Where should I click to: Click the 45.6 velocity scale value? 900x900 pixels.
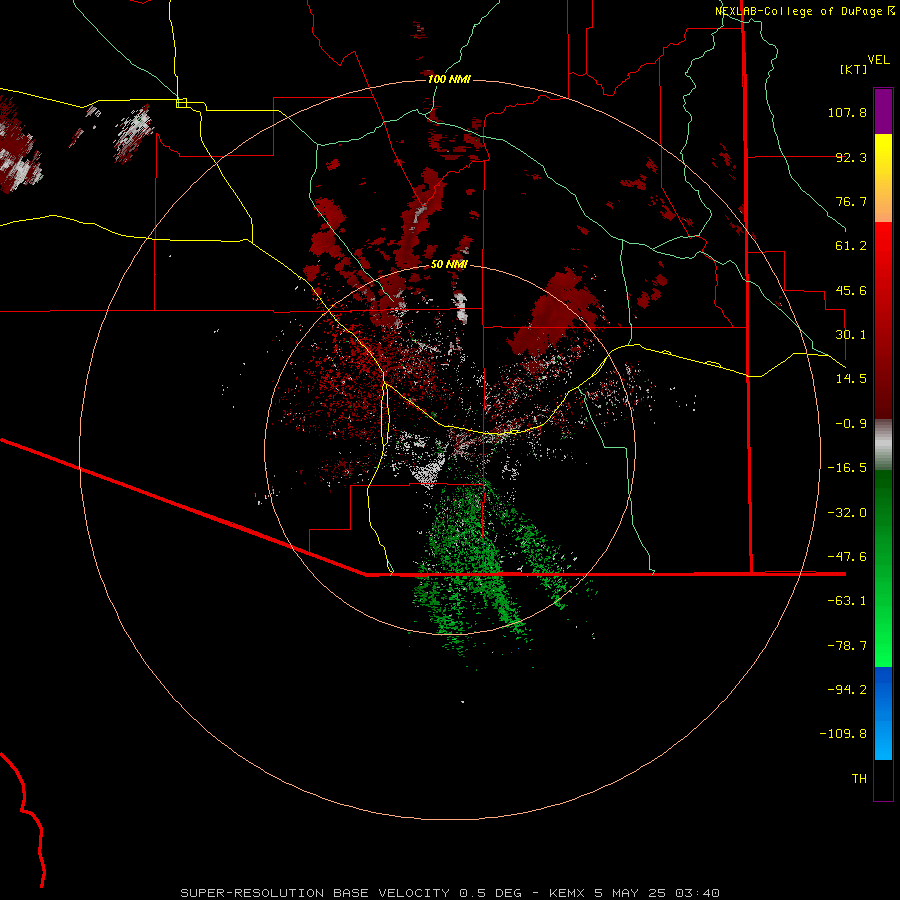(x=851, y=290)
